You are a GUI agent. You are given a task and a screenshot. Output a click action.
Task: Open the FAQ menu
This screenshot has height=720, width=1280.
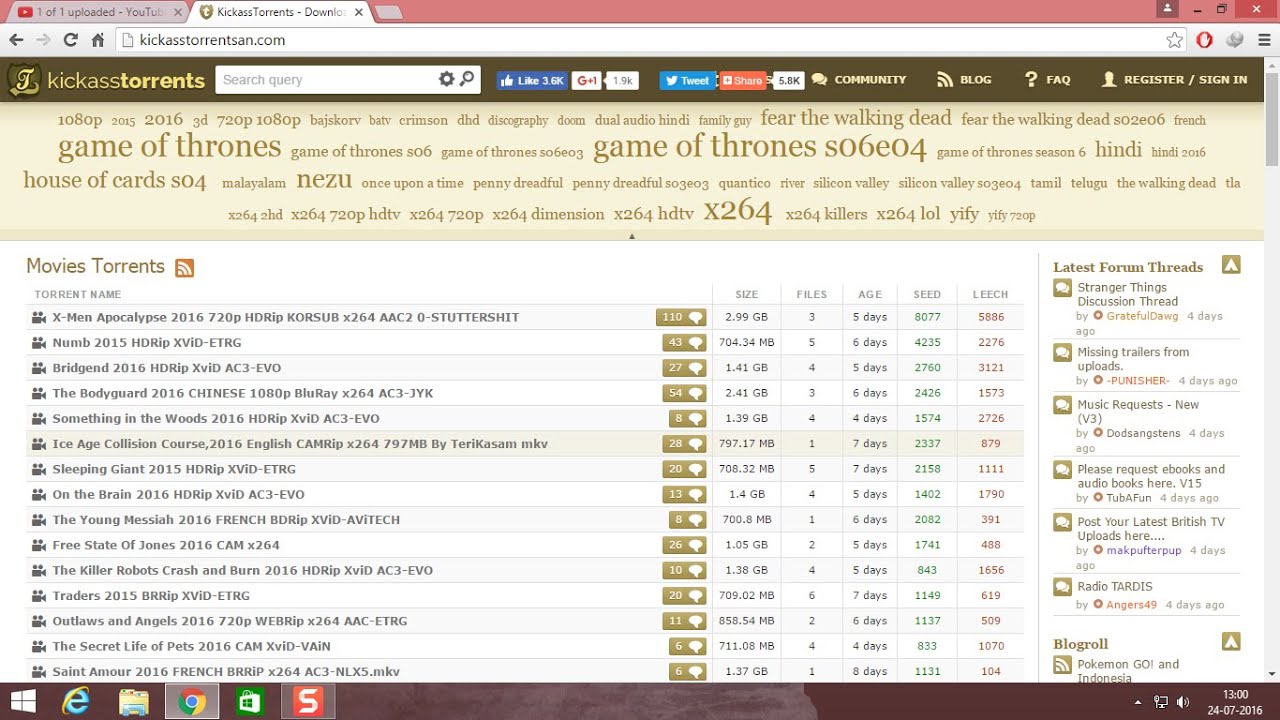[1047, 80]
